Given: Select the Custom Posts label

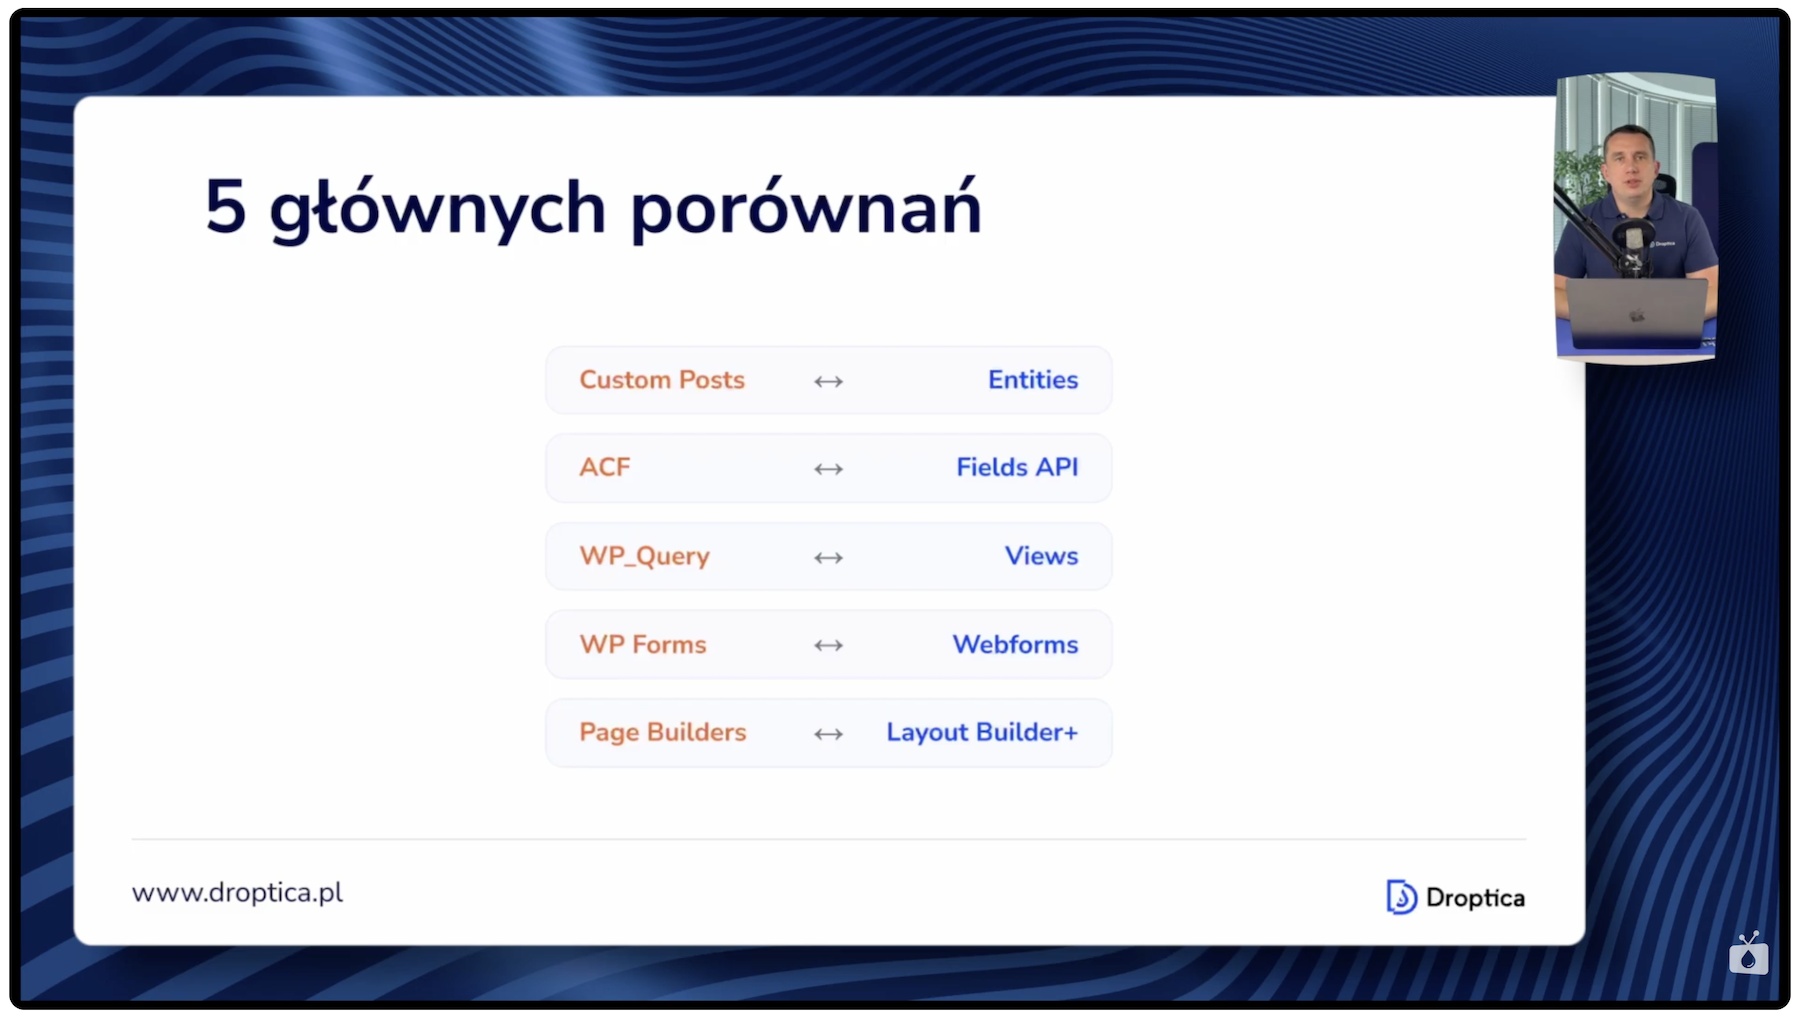Looking at the screenshot, I should 662,380.
